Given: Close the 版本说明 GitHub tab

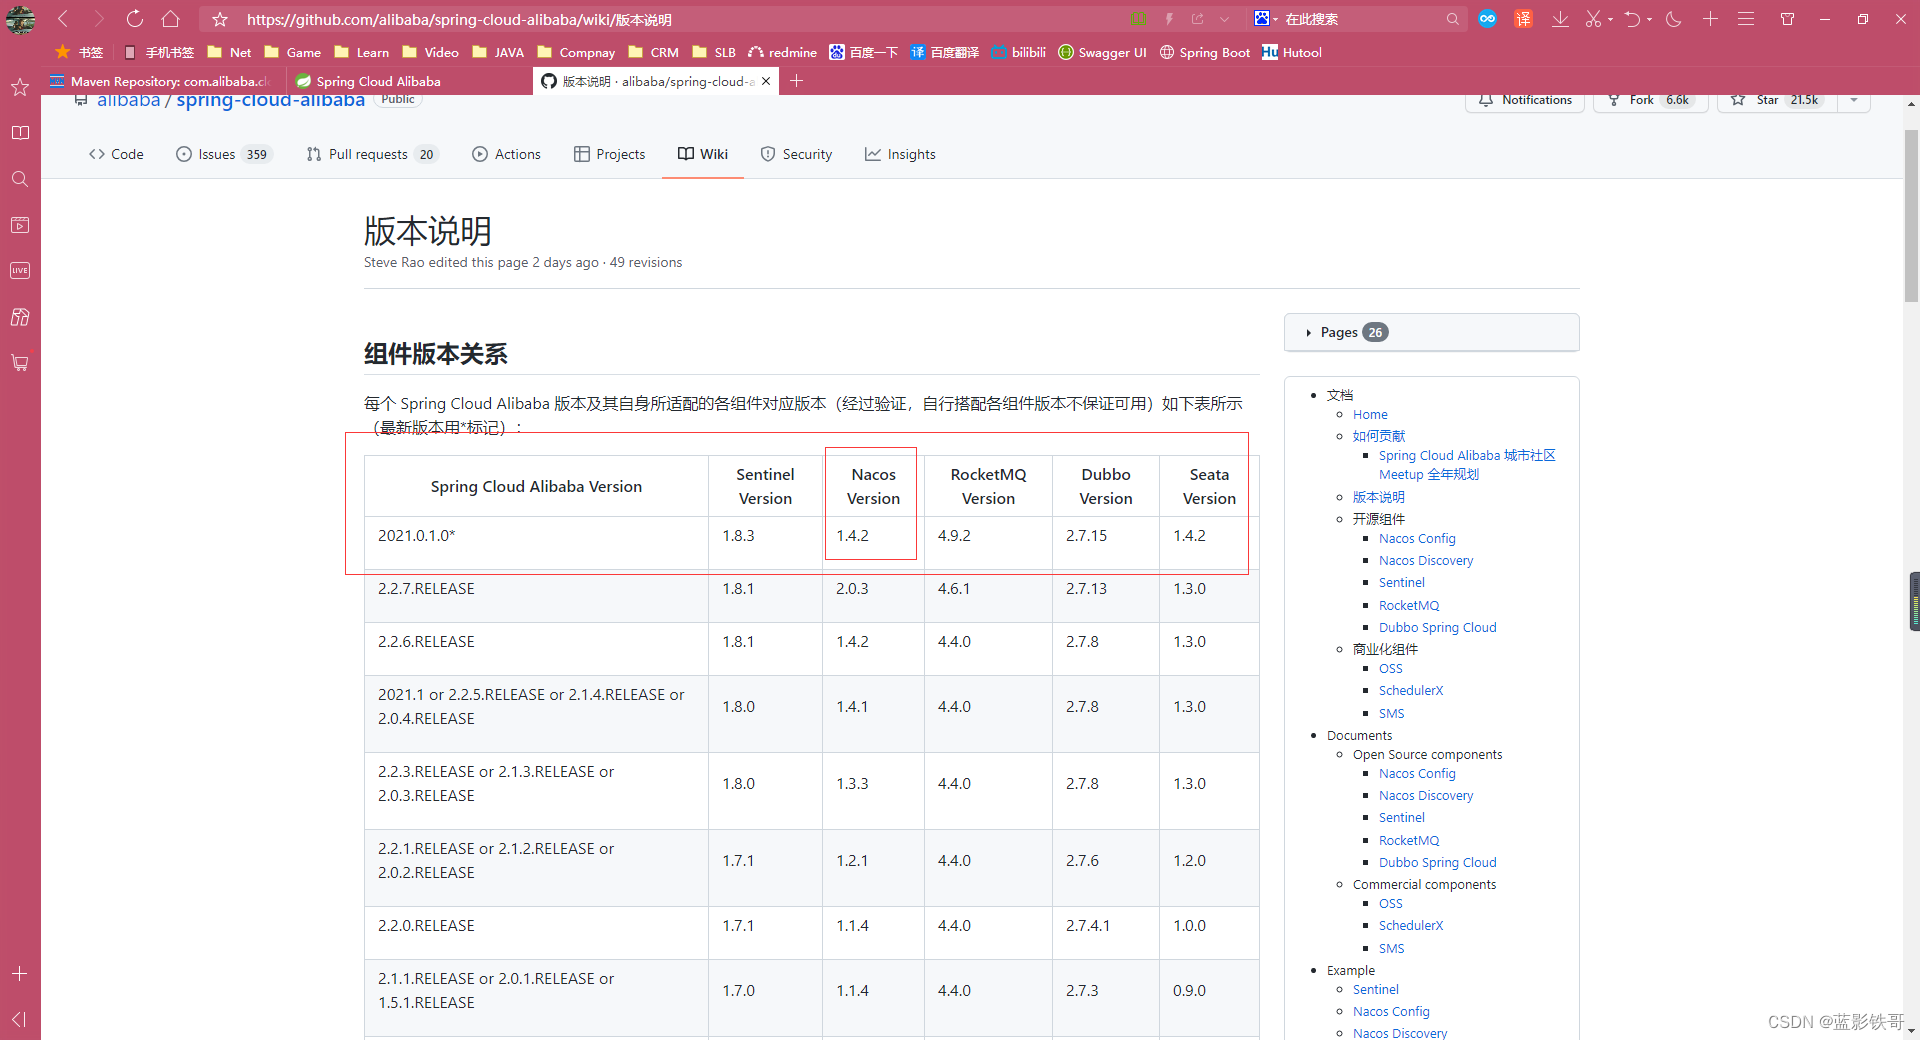Looking at the screenshot, I should (x=766, y=81).
